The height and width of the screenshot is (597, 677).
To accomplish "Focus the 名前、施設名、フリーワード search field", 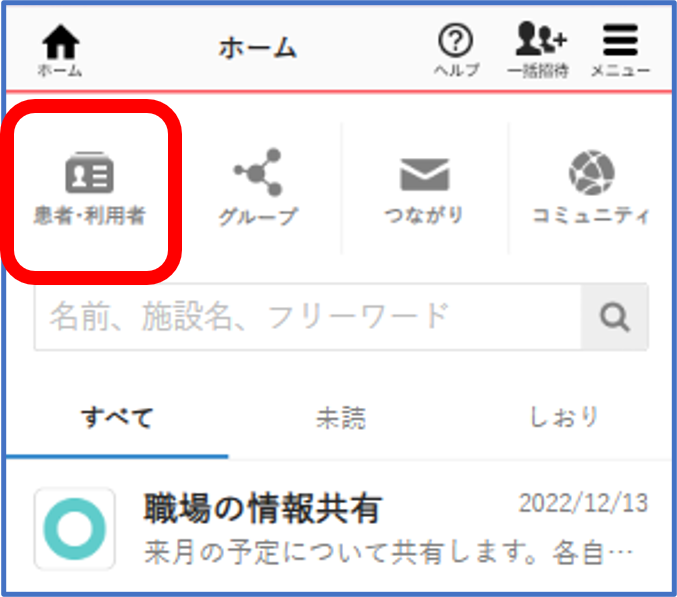I will click(308, 317).
